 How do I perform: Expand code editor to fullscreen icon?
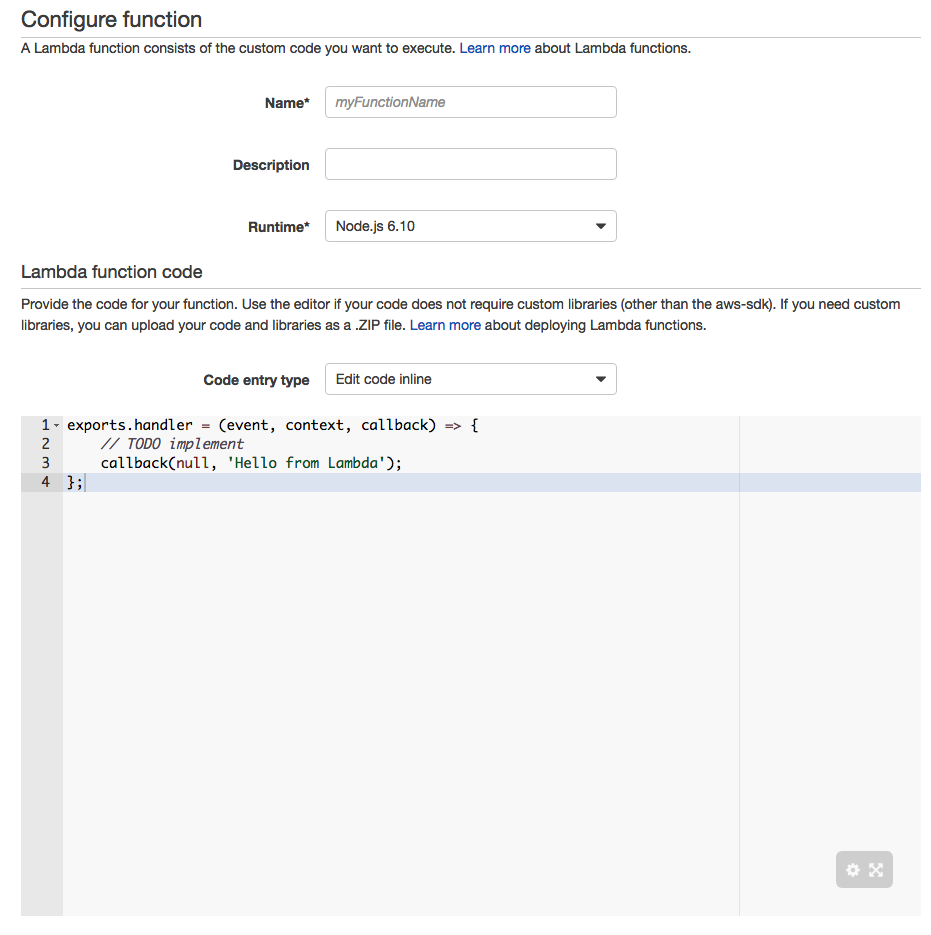tap(876, 870)
